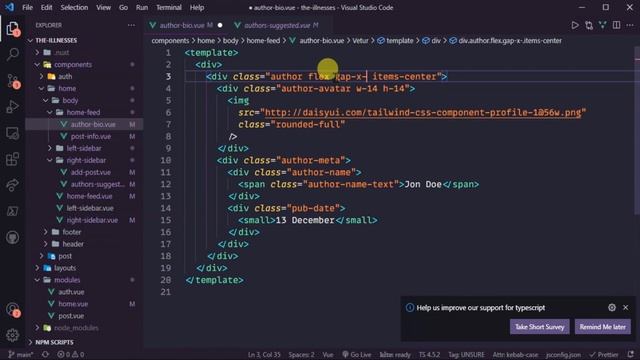The height and width of the screenshot is (360, 640).
Task: Click Ln 3, Col 35 in status bar
Action: coord(264,354)
